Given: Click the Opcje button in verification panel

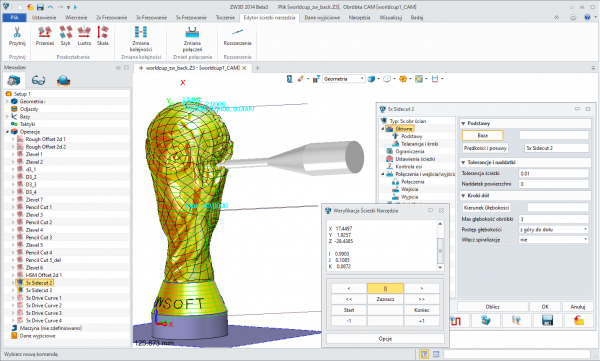Looking at the screenshot, I should click(x=385, y=339).
